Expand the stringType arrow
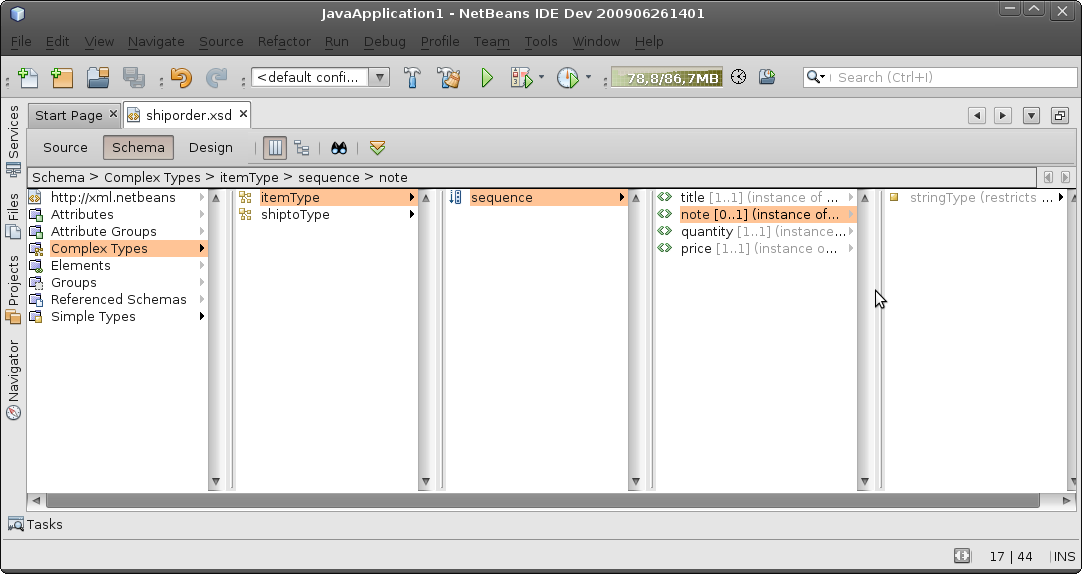The image size is (1082, 574). click(1061, 197)
